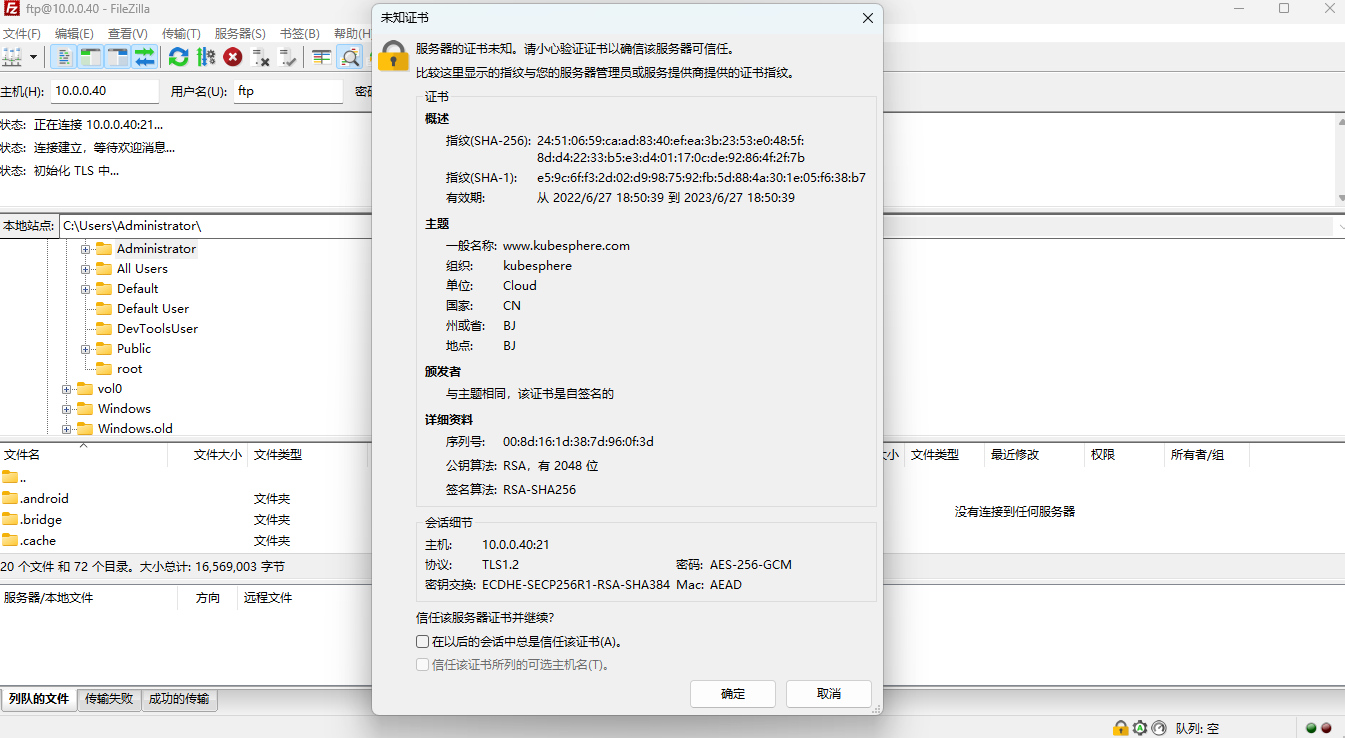Viewport: 1345px width, 738px height.
Task: Click the message log scrollbar up arrow
Action: (1339, 122)
